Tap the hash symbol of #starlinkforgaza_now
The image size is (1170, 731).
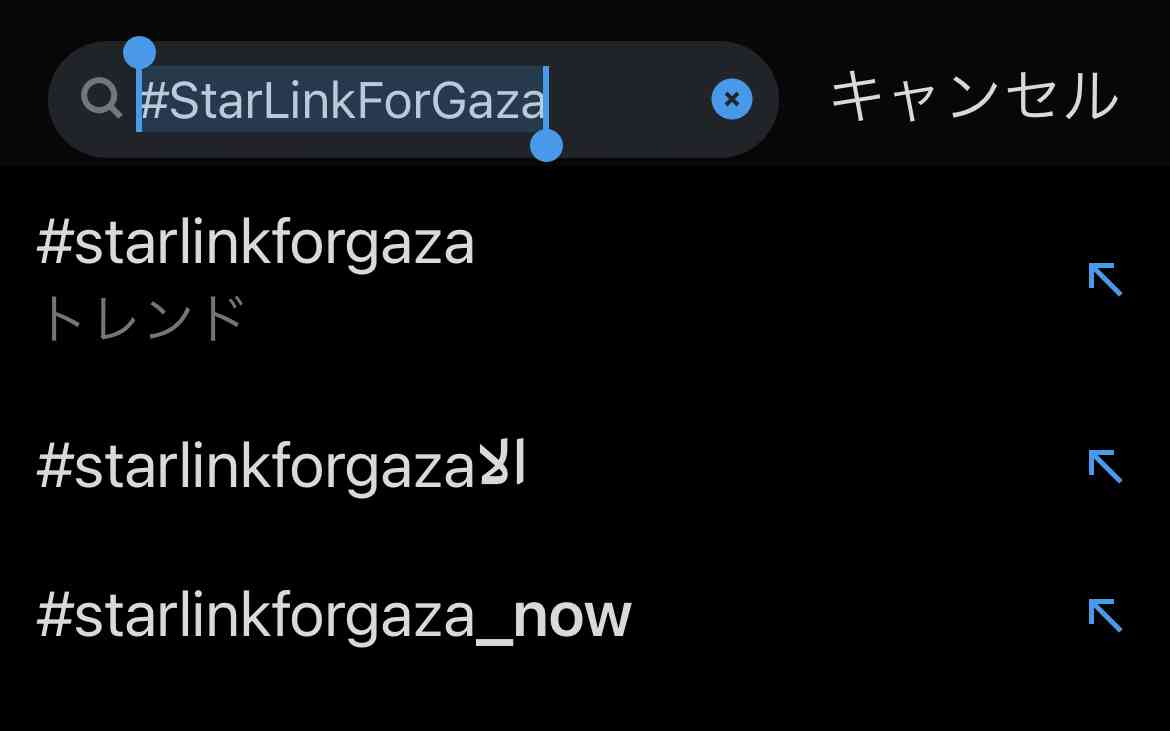coord(54,615)
